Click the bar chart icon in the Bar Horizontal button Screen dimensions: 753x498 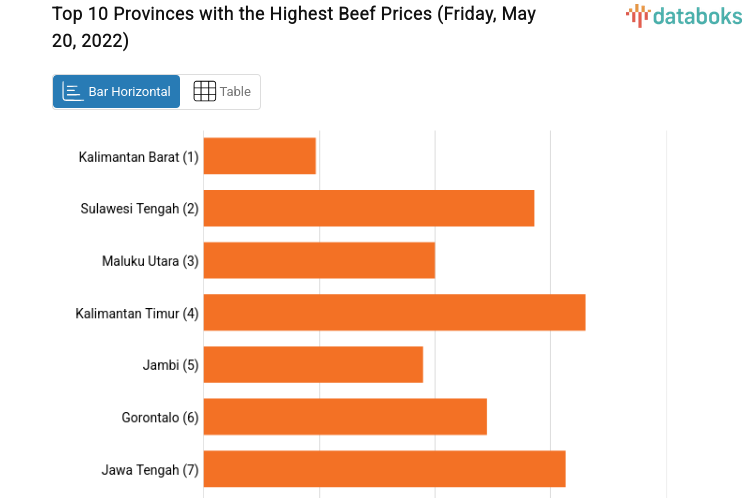coord(73,92)
